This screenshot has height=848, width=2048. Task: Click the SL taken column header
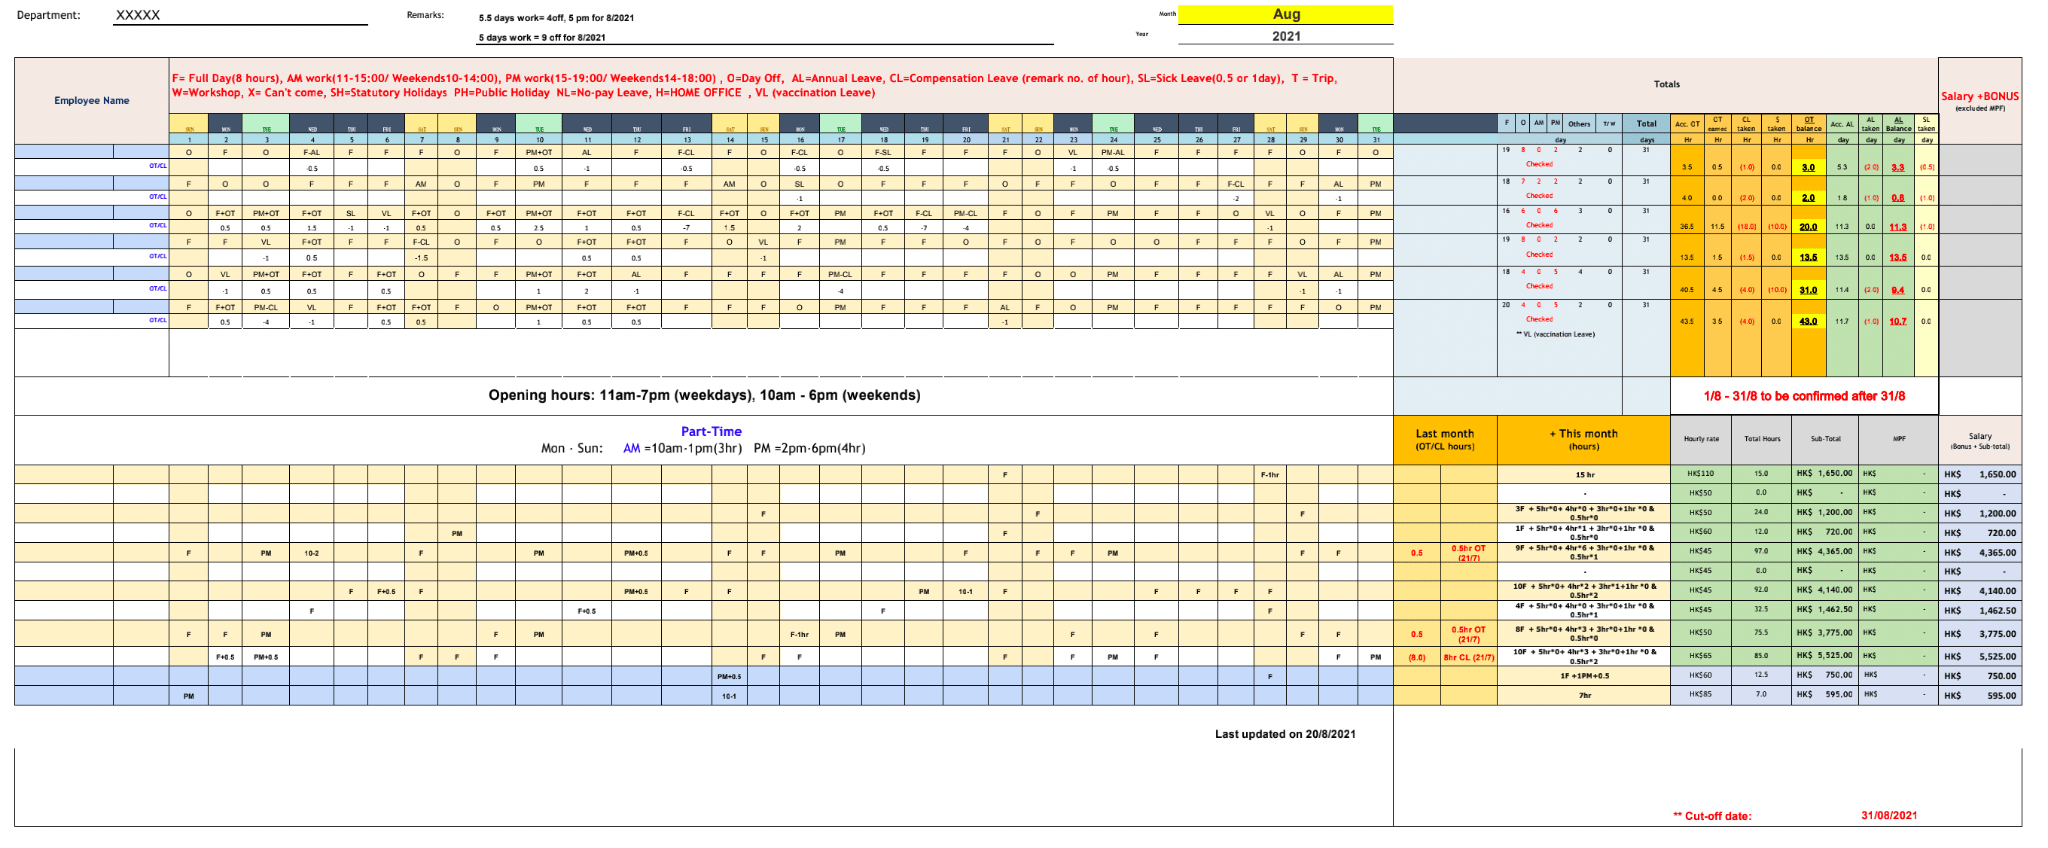[1926, 124]
